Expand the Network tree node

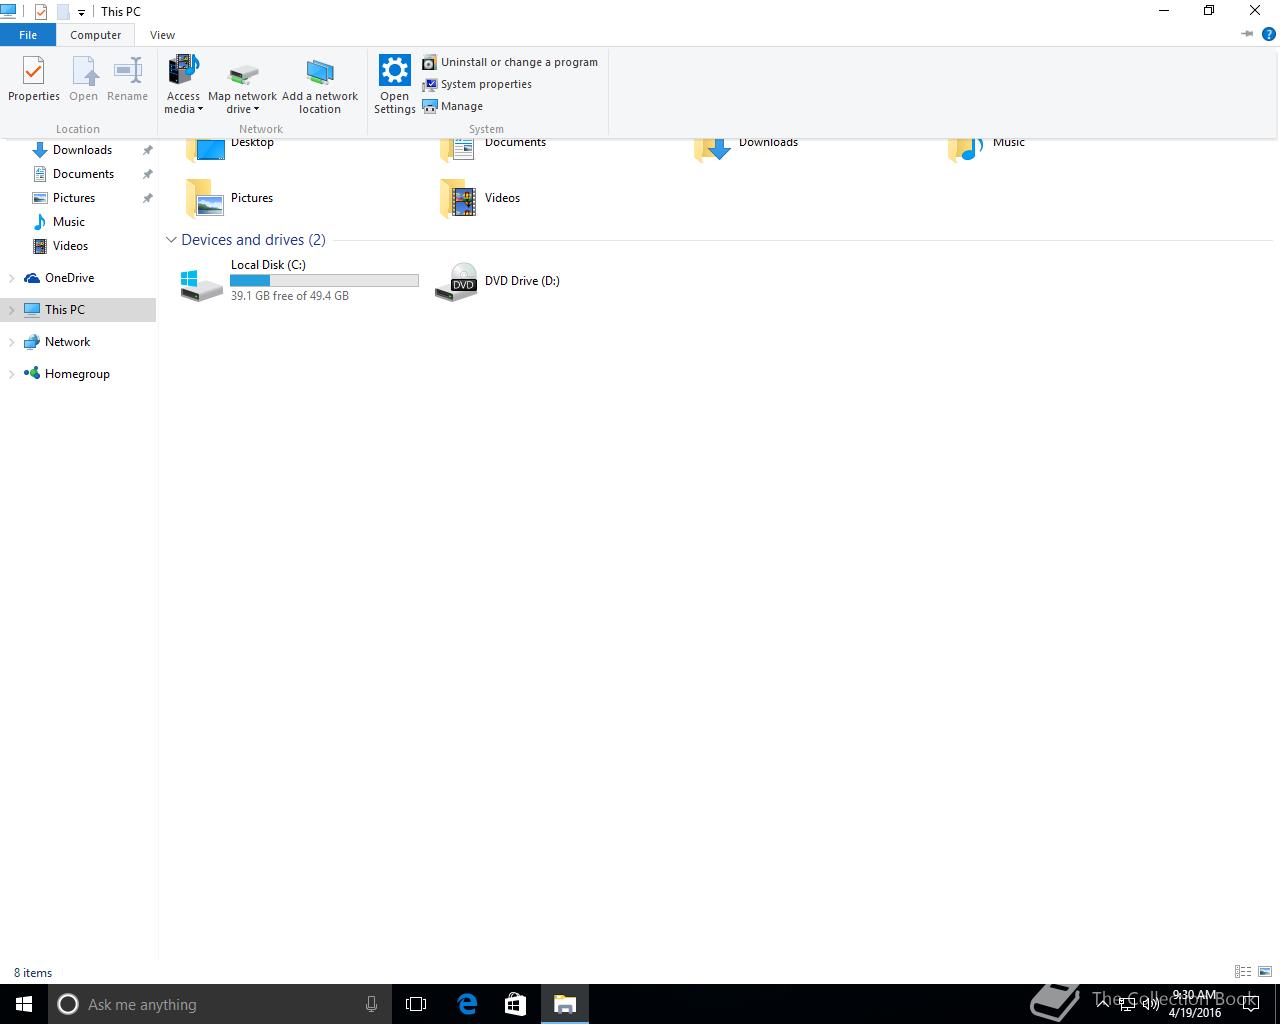click(x=11, y=342)
